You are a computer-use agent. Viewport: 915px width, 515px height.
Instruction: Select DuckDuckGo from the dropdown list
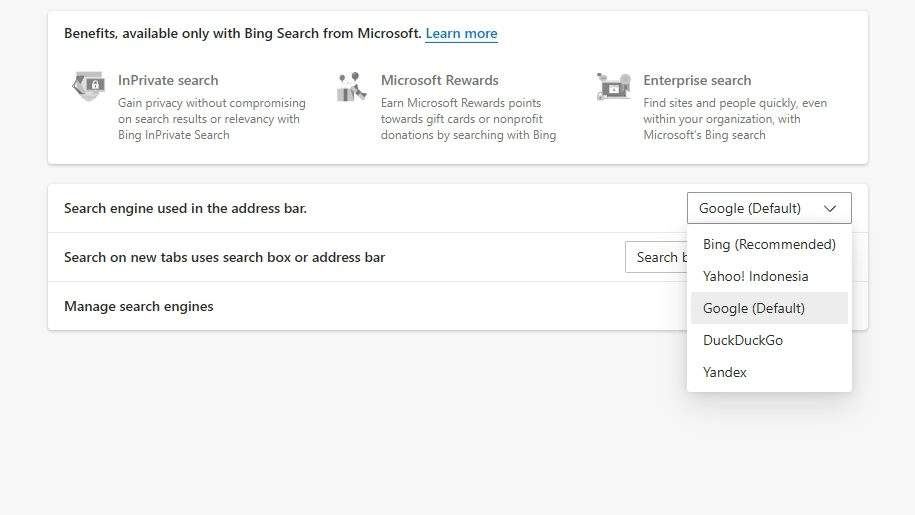point(769,340)
